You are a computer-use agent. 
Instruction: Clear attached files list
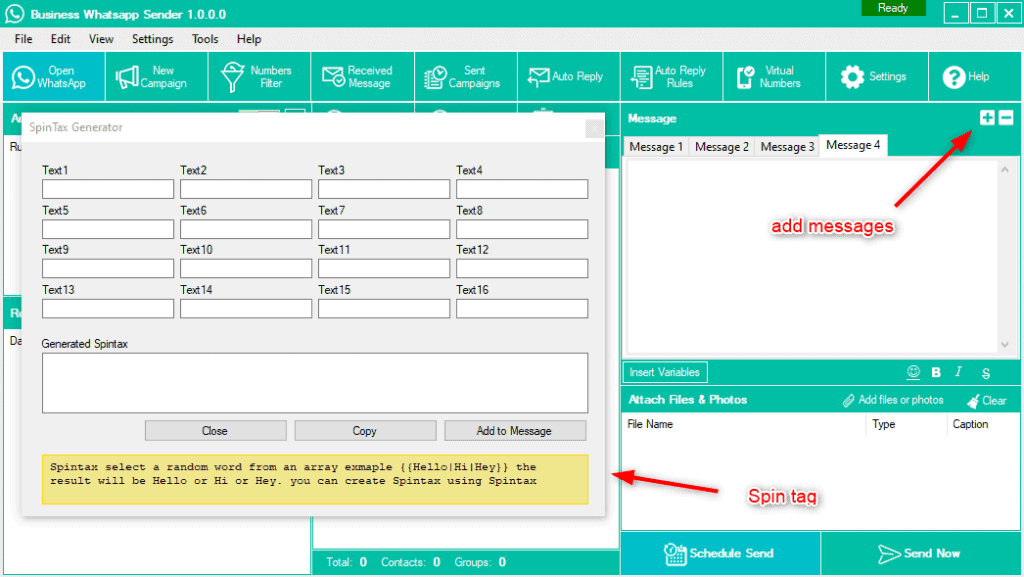987,401
